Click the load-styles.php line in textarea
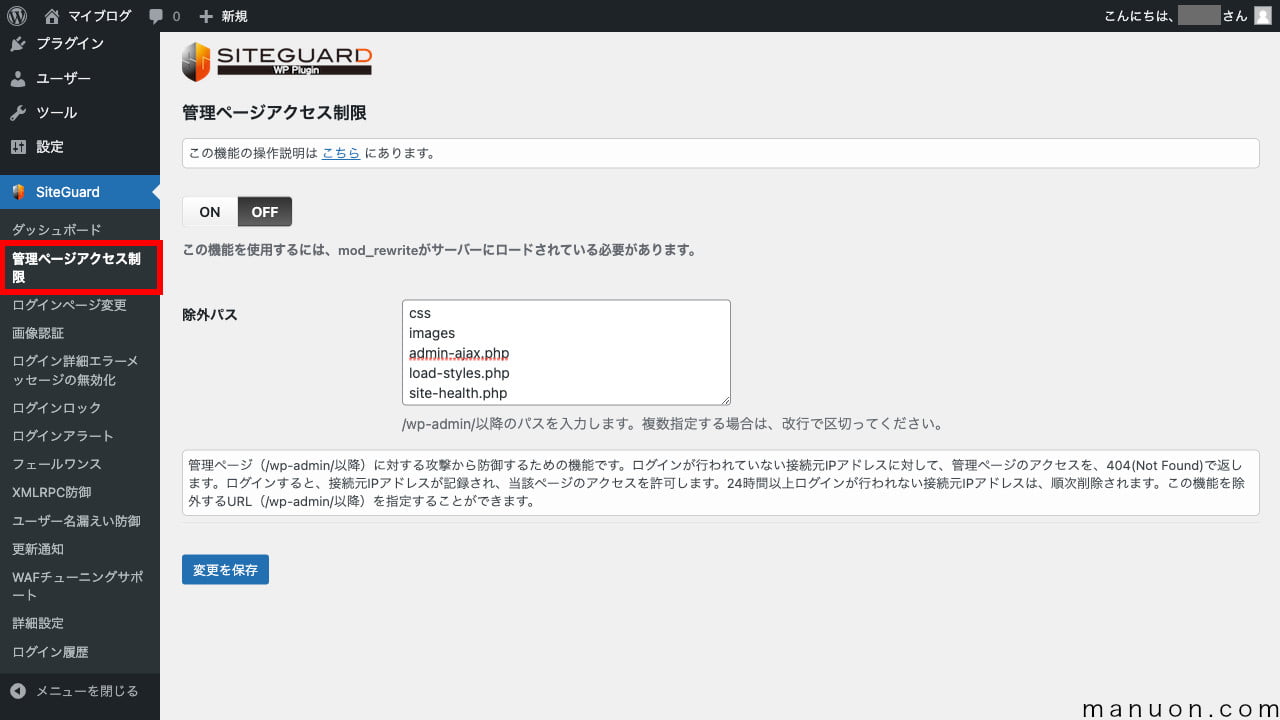The height and width of the screenshot is (720, 1280). 459,373
